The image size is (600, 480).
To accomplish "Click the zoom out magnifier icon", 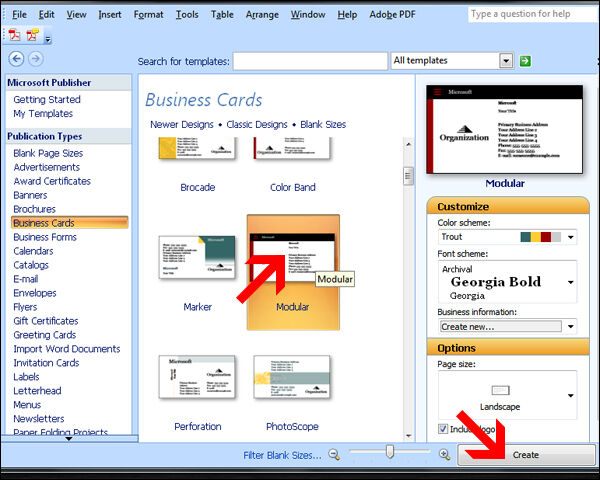I will 334,454.
